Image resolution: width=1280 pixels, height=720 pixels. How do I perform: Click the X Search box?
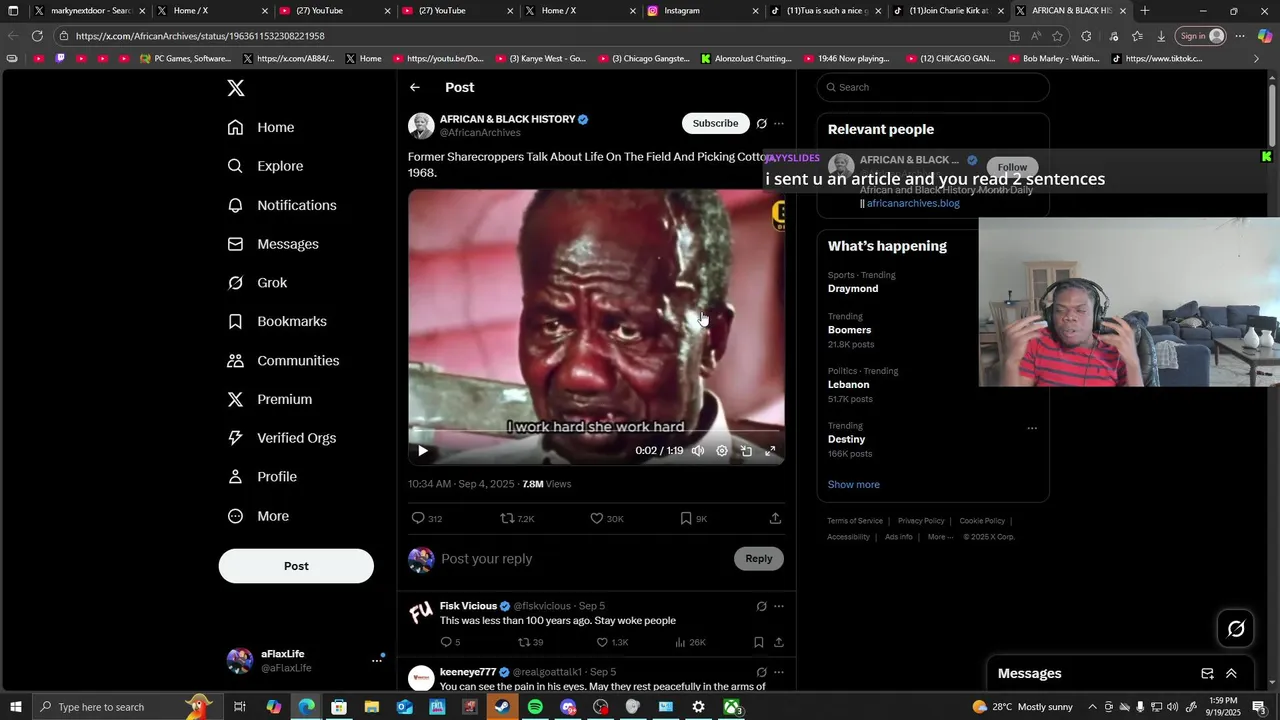[x=933, y=87]
